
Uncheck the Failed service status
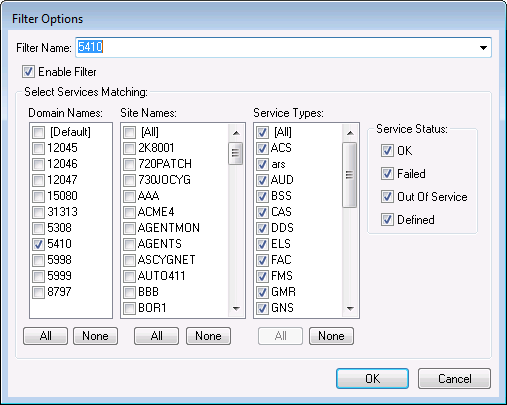[x=387, y=174]
